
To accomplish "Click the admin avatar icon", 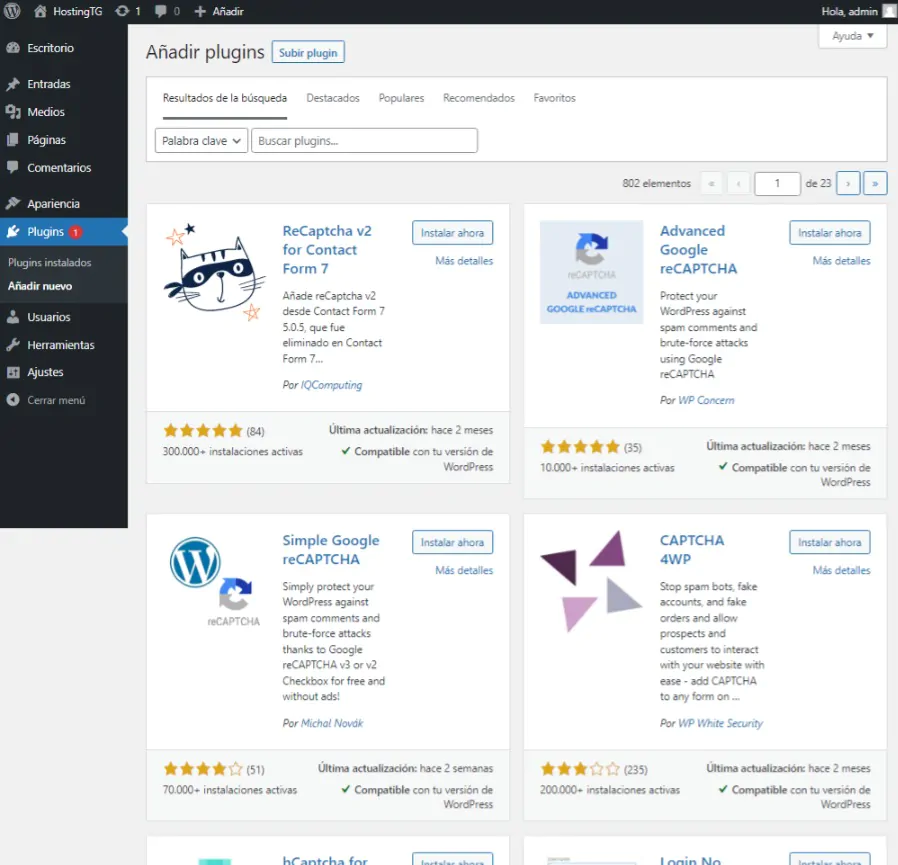I will pyautogui.click(x=889, y=11).
